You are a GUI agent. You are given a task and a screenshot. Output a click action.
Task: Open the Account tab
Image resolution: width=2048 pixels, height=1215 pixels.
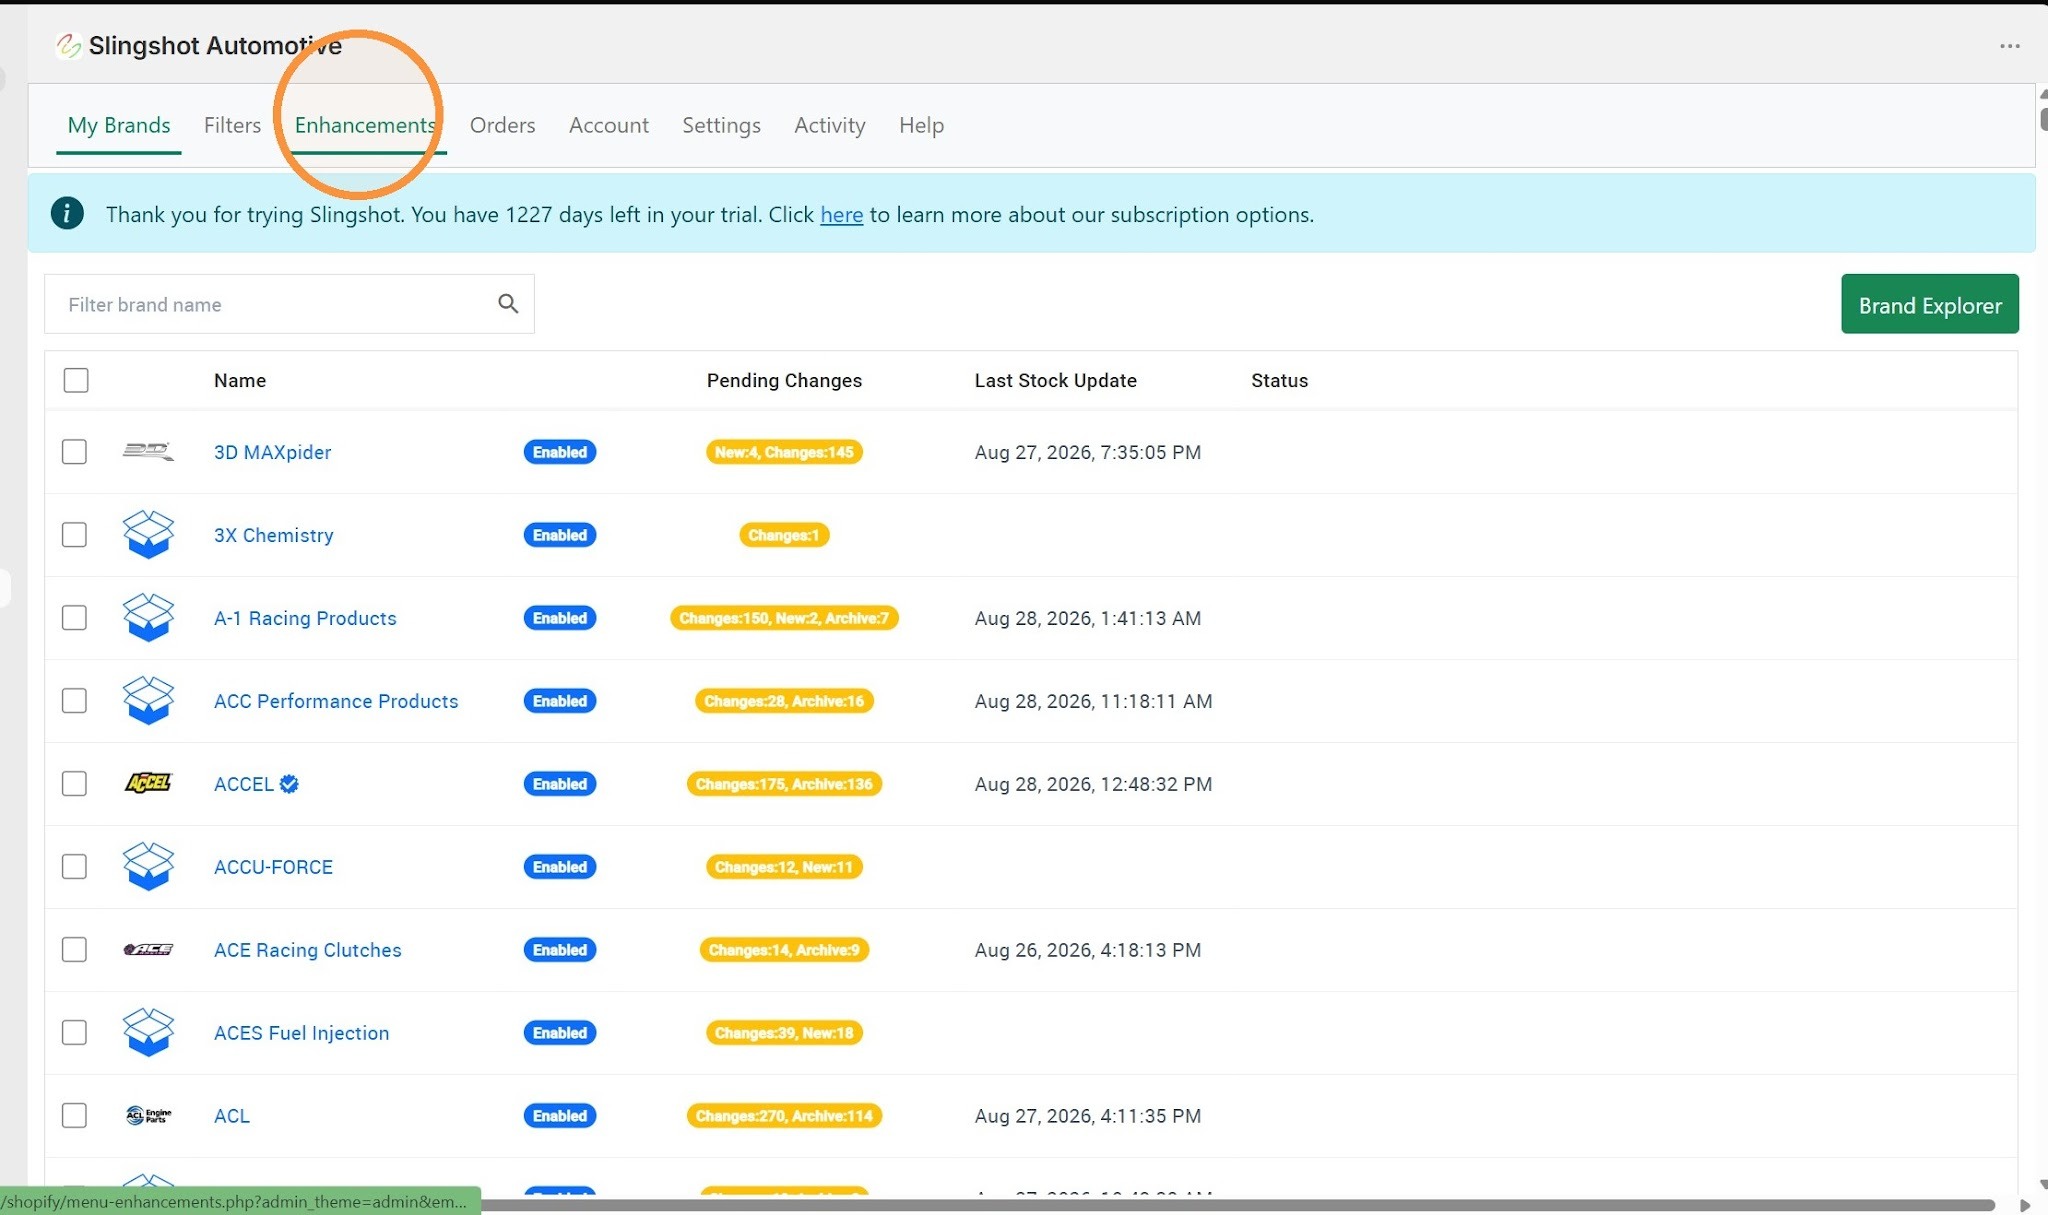609,125
